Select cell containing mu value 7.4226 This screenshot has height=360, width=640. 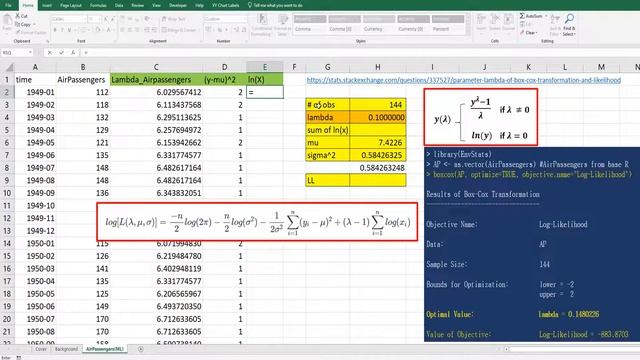click(x=378, y=142)
